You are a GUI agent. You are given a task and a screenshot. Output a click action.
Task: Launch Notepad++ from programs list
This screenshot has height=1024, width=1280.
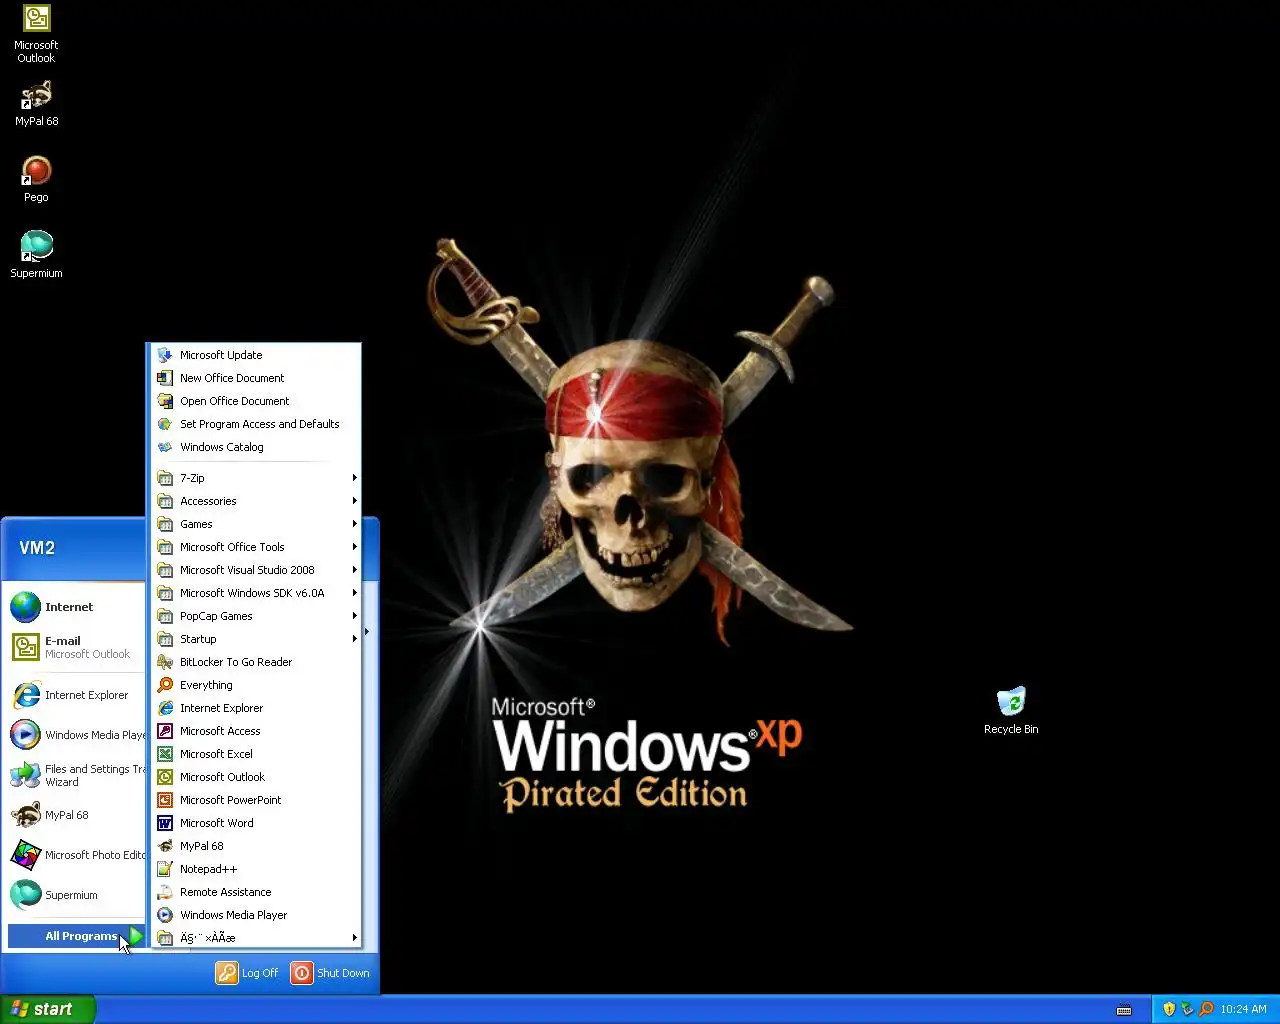(255, 869)
